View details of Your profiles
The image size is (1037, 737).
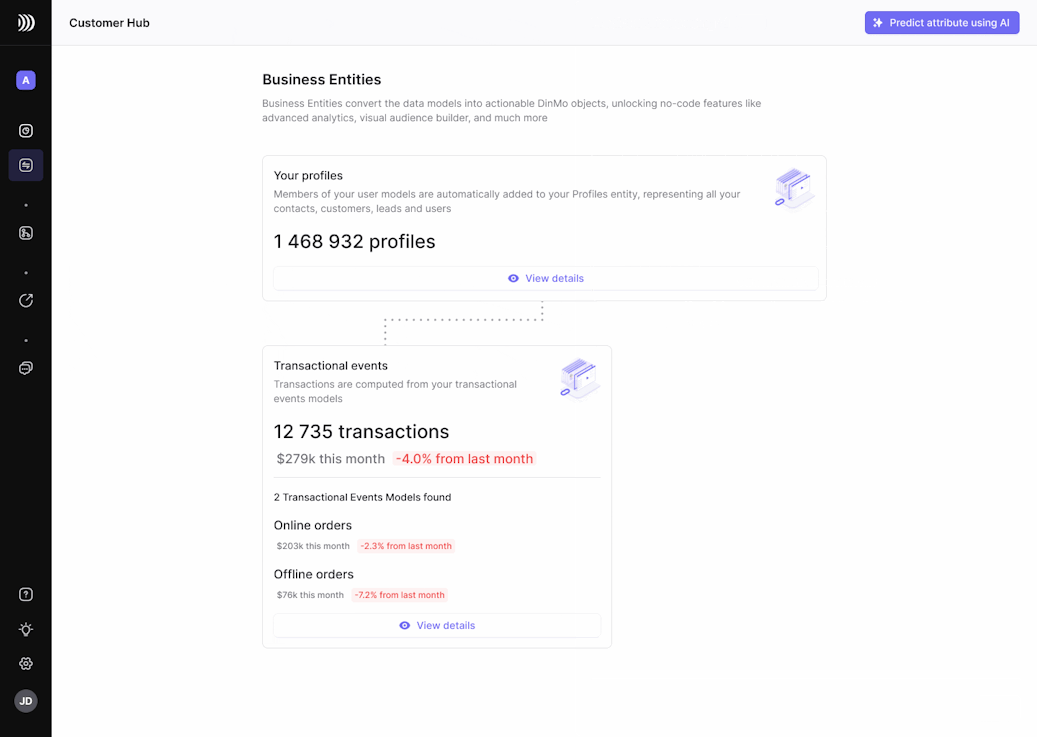click(545, 278)
